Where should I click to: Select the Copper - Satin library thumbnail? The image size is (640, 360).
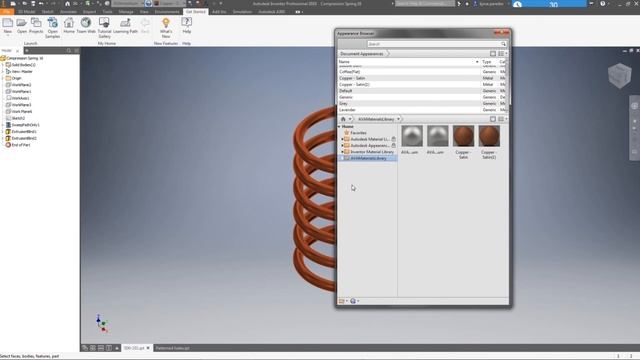coord(463,136)
